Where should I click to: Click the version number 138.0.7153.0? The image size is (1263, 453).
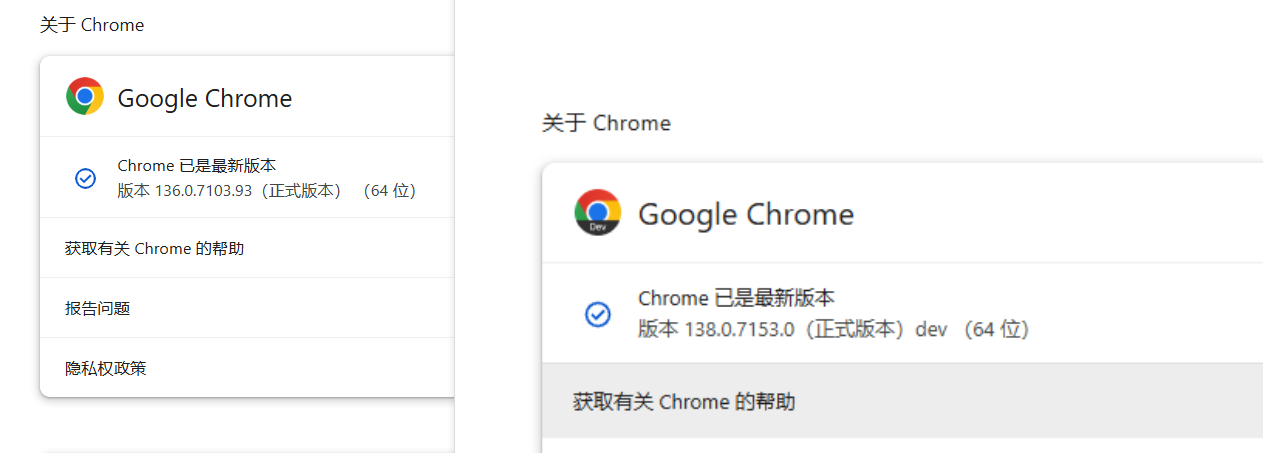click(x=739, y=329)
